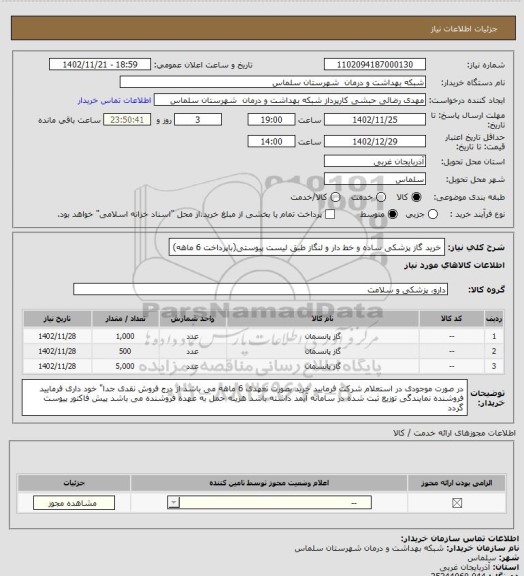Click the remaining days field showing 3
524x576 pixels.
pos(198,120)
